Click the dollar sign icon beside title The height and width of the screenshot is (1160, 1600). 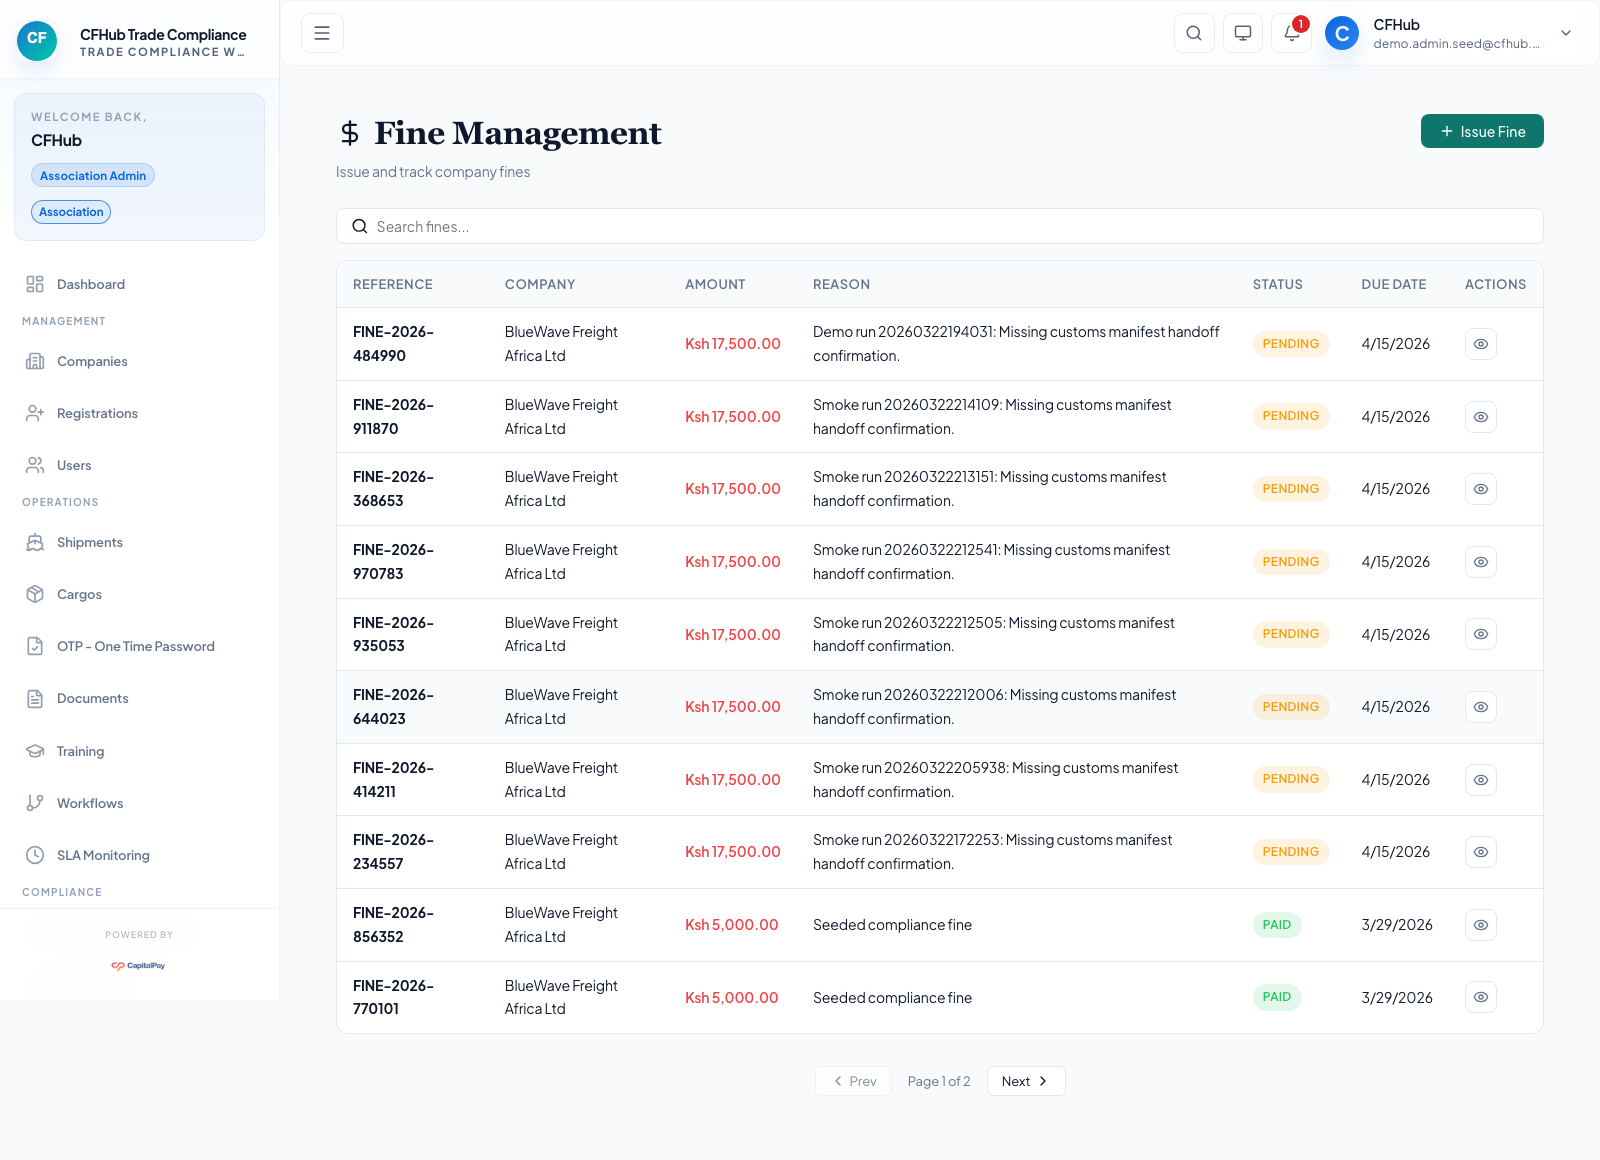tap(350, 133)
